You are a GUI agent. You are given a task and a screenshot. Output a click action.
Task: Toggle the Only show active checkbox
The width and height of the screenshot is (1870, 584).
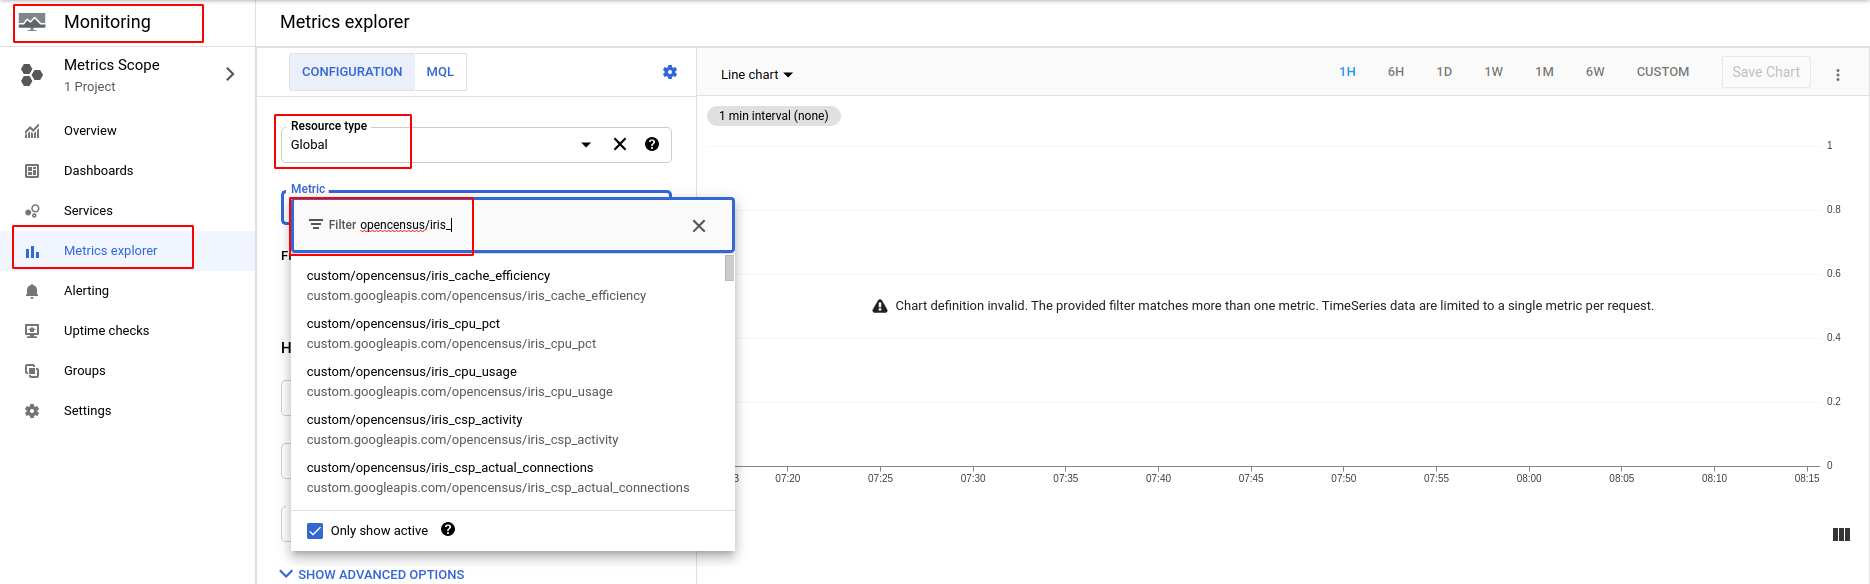[x=315, y=531]
